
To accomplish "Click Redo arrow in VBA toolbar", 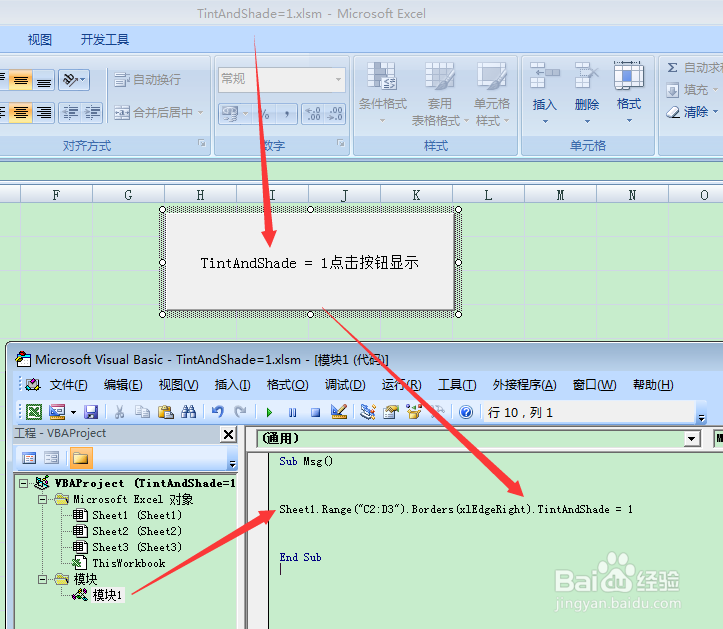I will 240,411.
